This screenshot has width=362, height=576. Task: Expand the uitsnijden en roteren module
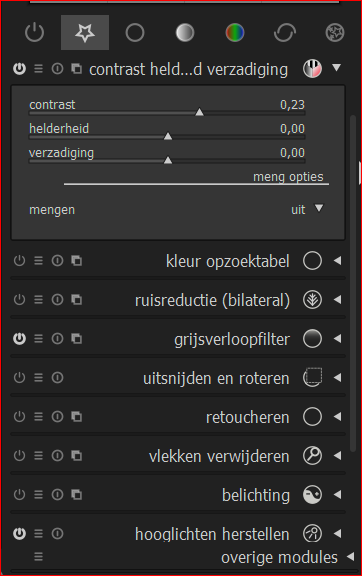pyautogui.click(x=337, y=378)
